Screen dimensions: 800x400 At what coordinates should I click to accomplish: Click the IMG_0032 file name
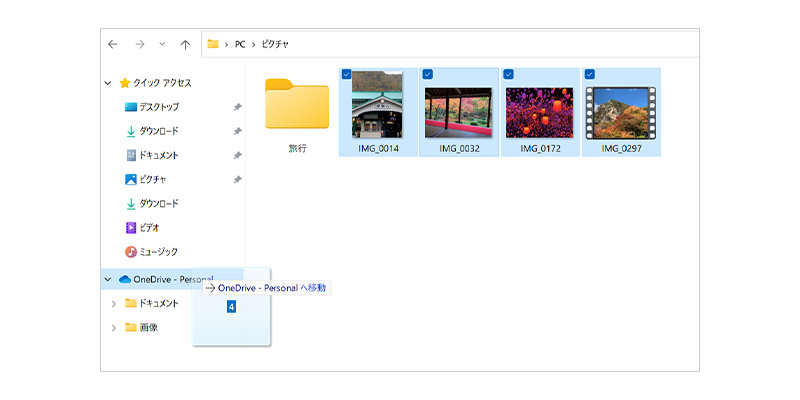459,148
